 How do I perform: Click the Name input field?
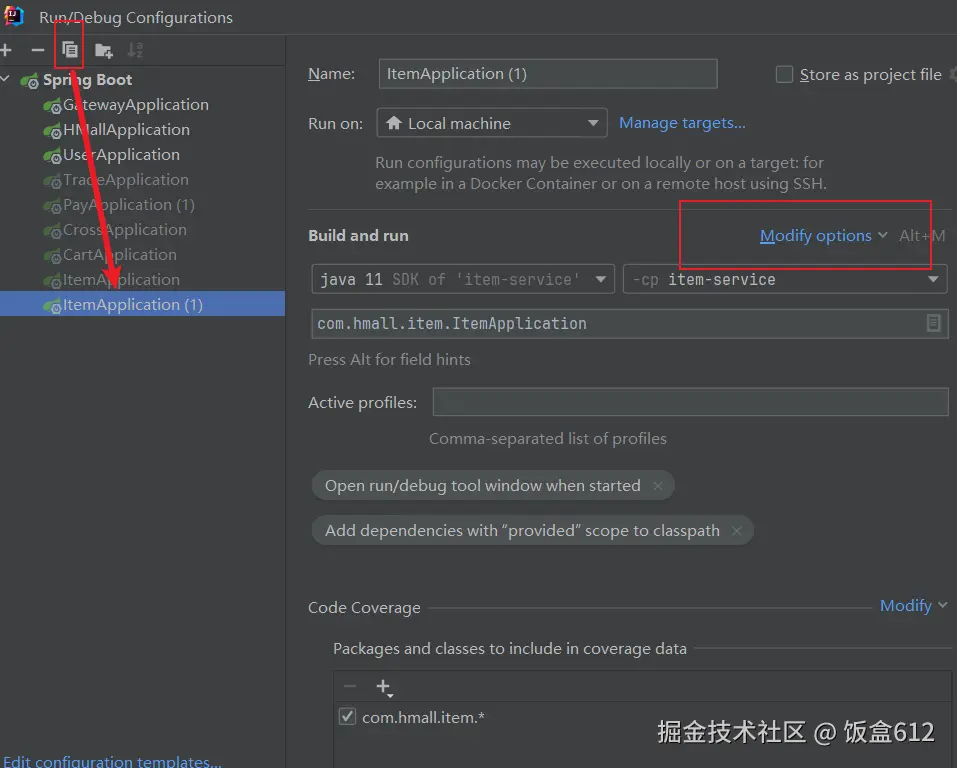tap(547, 74)
